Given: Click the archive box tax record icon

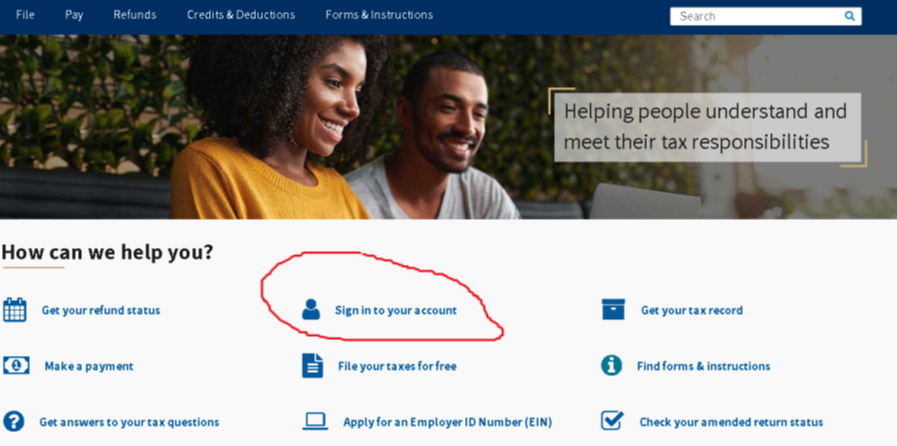Looking at the screenshot, I should [x=613, y=309].
